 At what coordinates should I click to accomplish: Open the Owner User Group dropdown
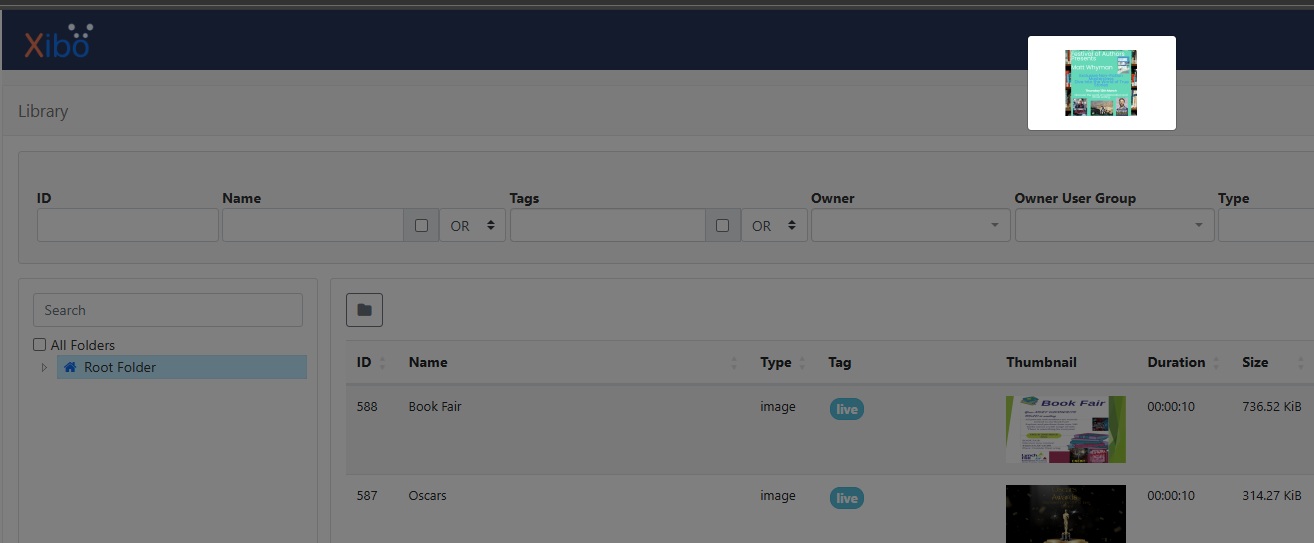pos(1113,226)
